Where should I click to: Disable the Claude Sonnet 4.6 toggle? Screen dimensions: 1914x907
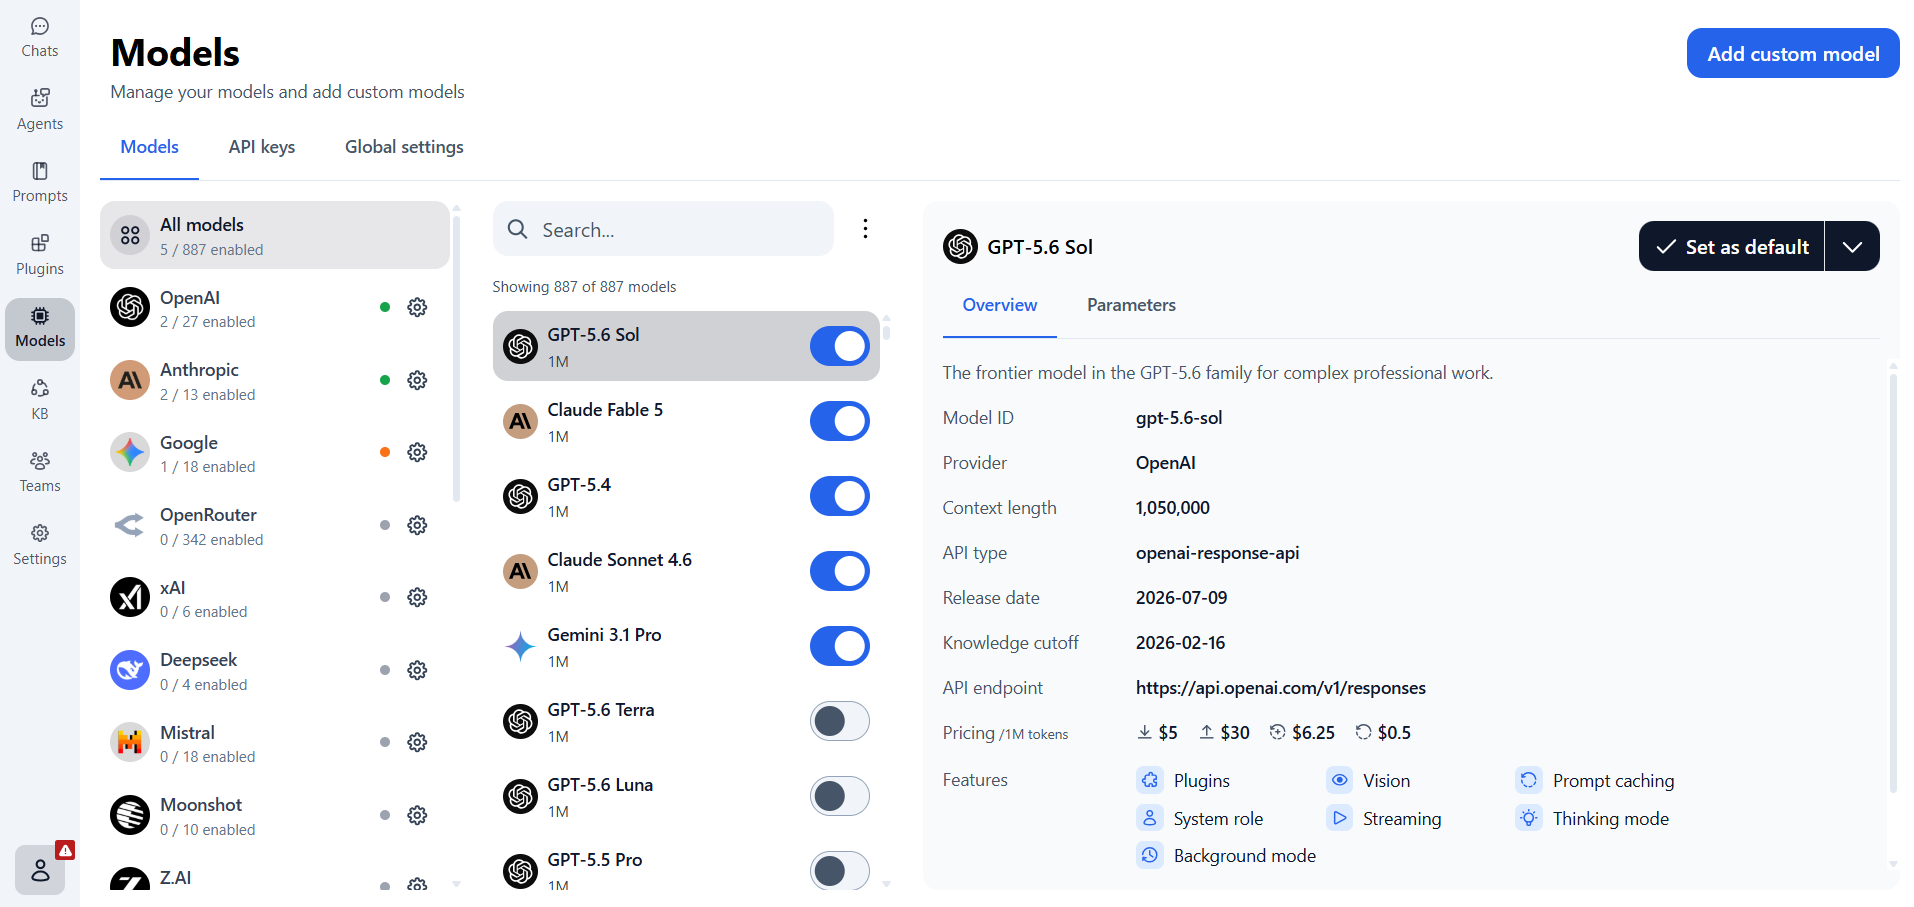pyautogui.click(x=840, y=571)
